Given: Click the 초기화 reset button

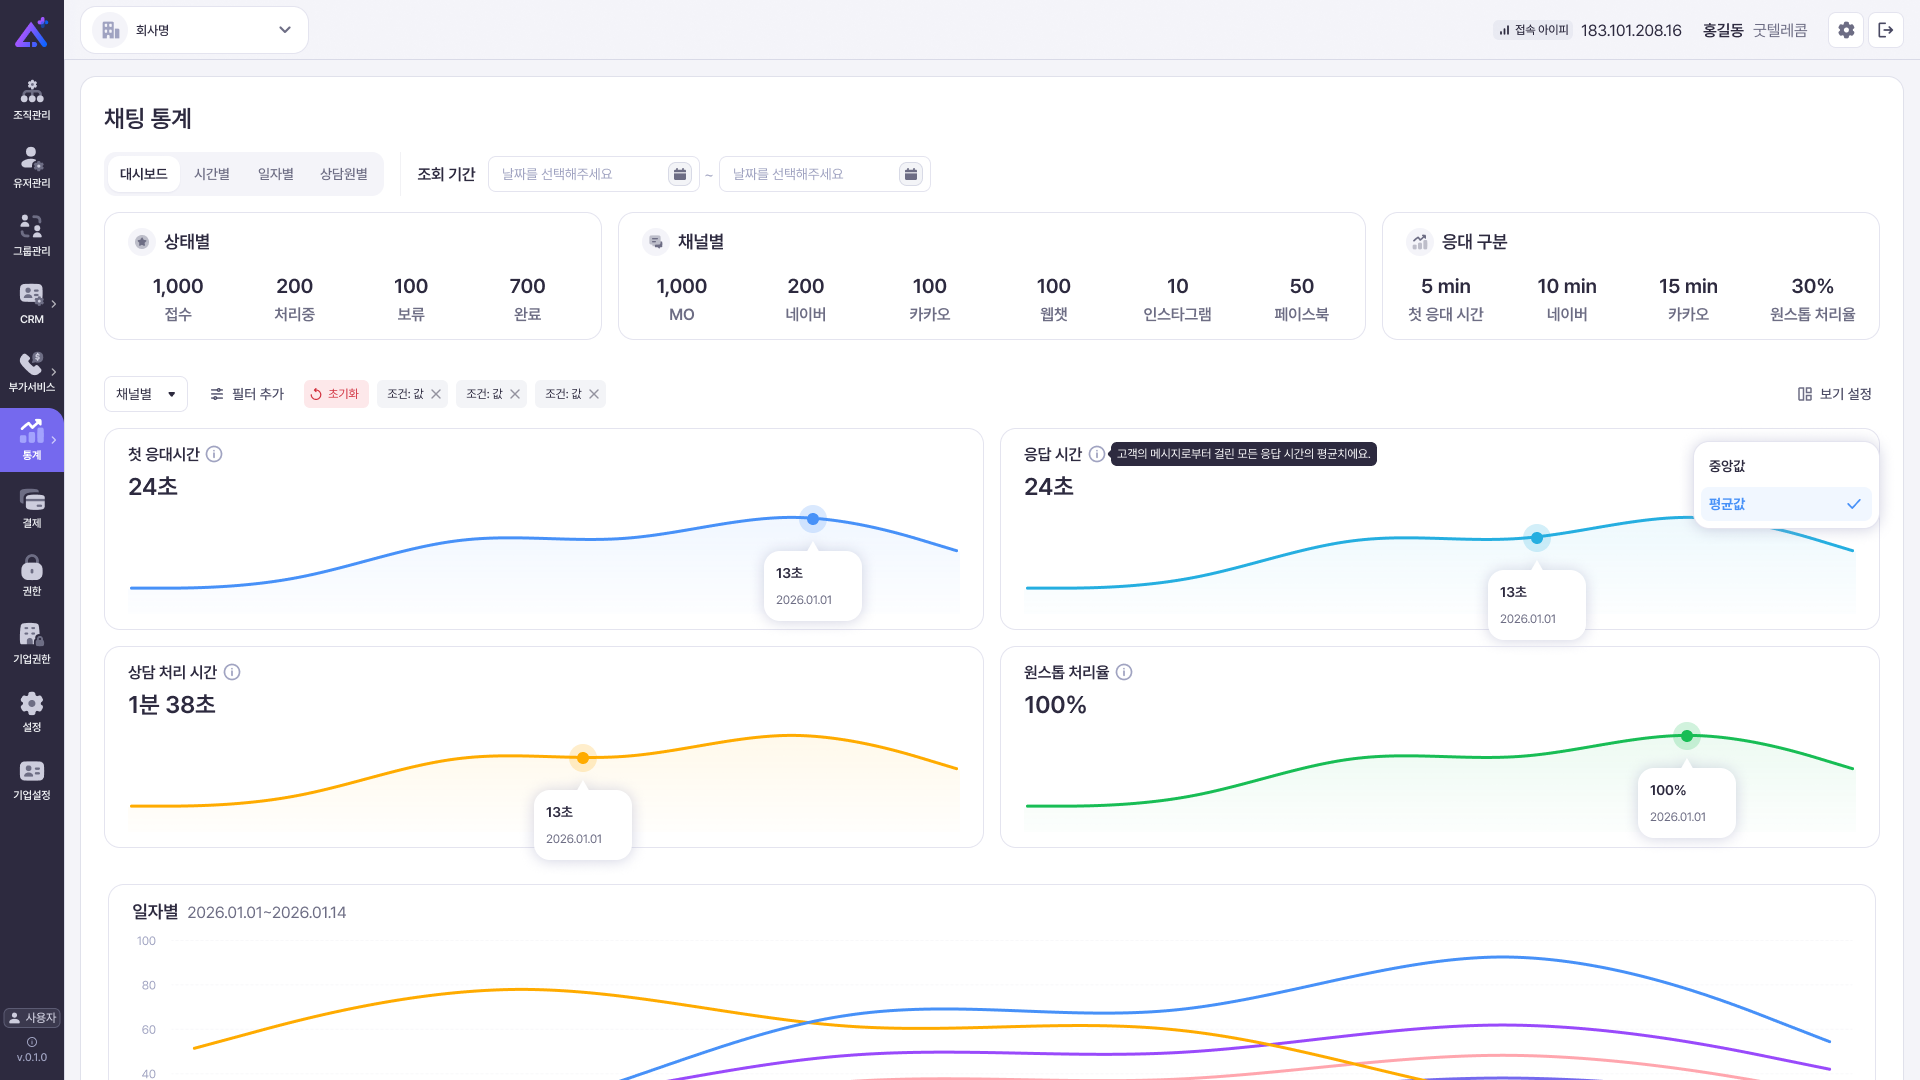Looking at the screenshot, I should coord(336,394).
